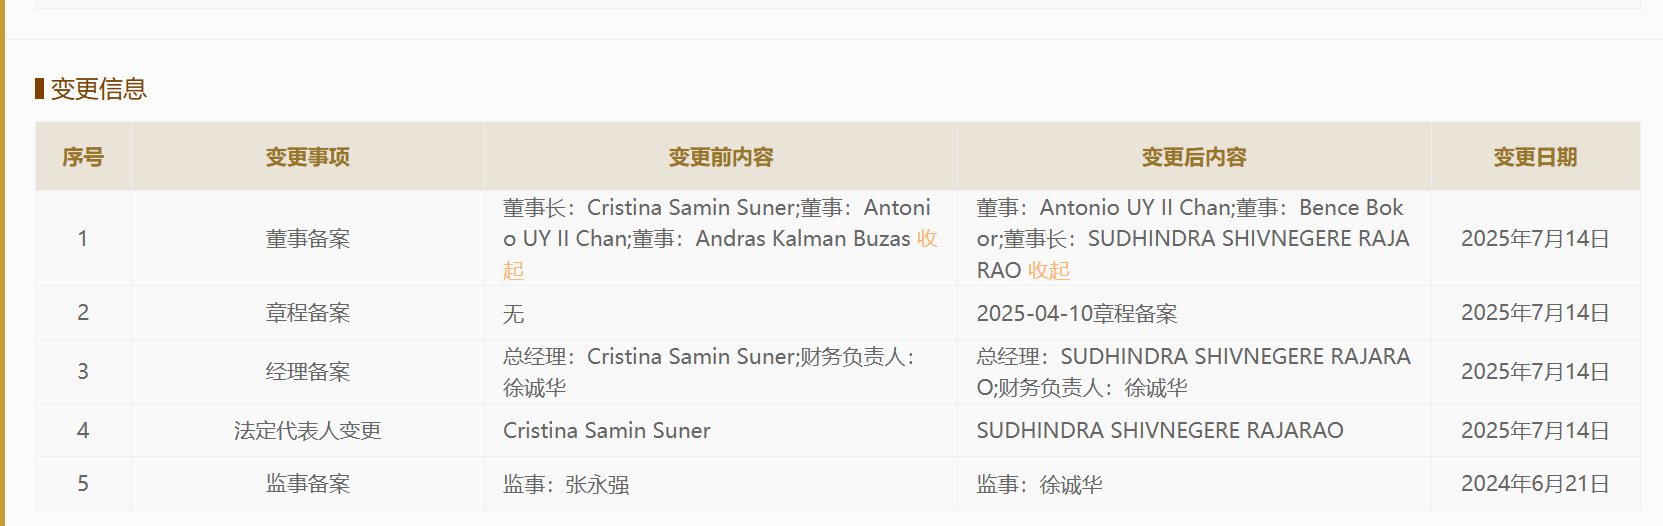Click the 变更日期 column header
This screenshot has height=526, width=1663.
pos(1535,157)
